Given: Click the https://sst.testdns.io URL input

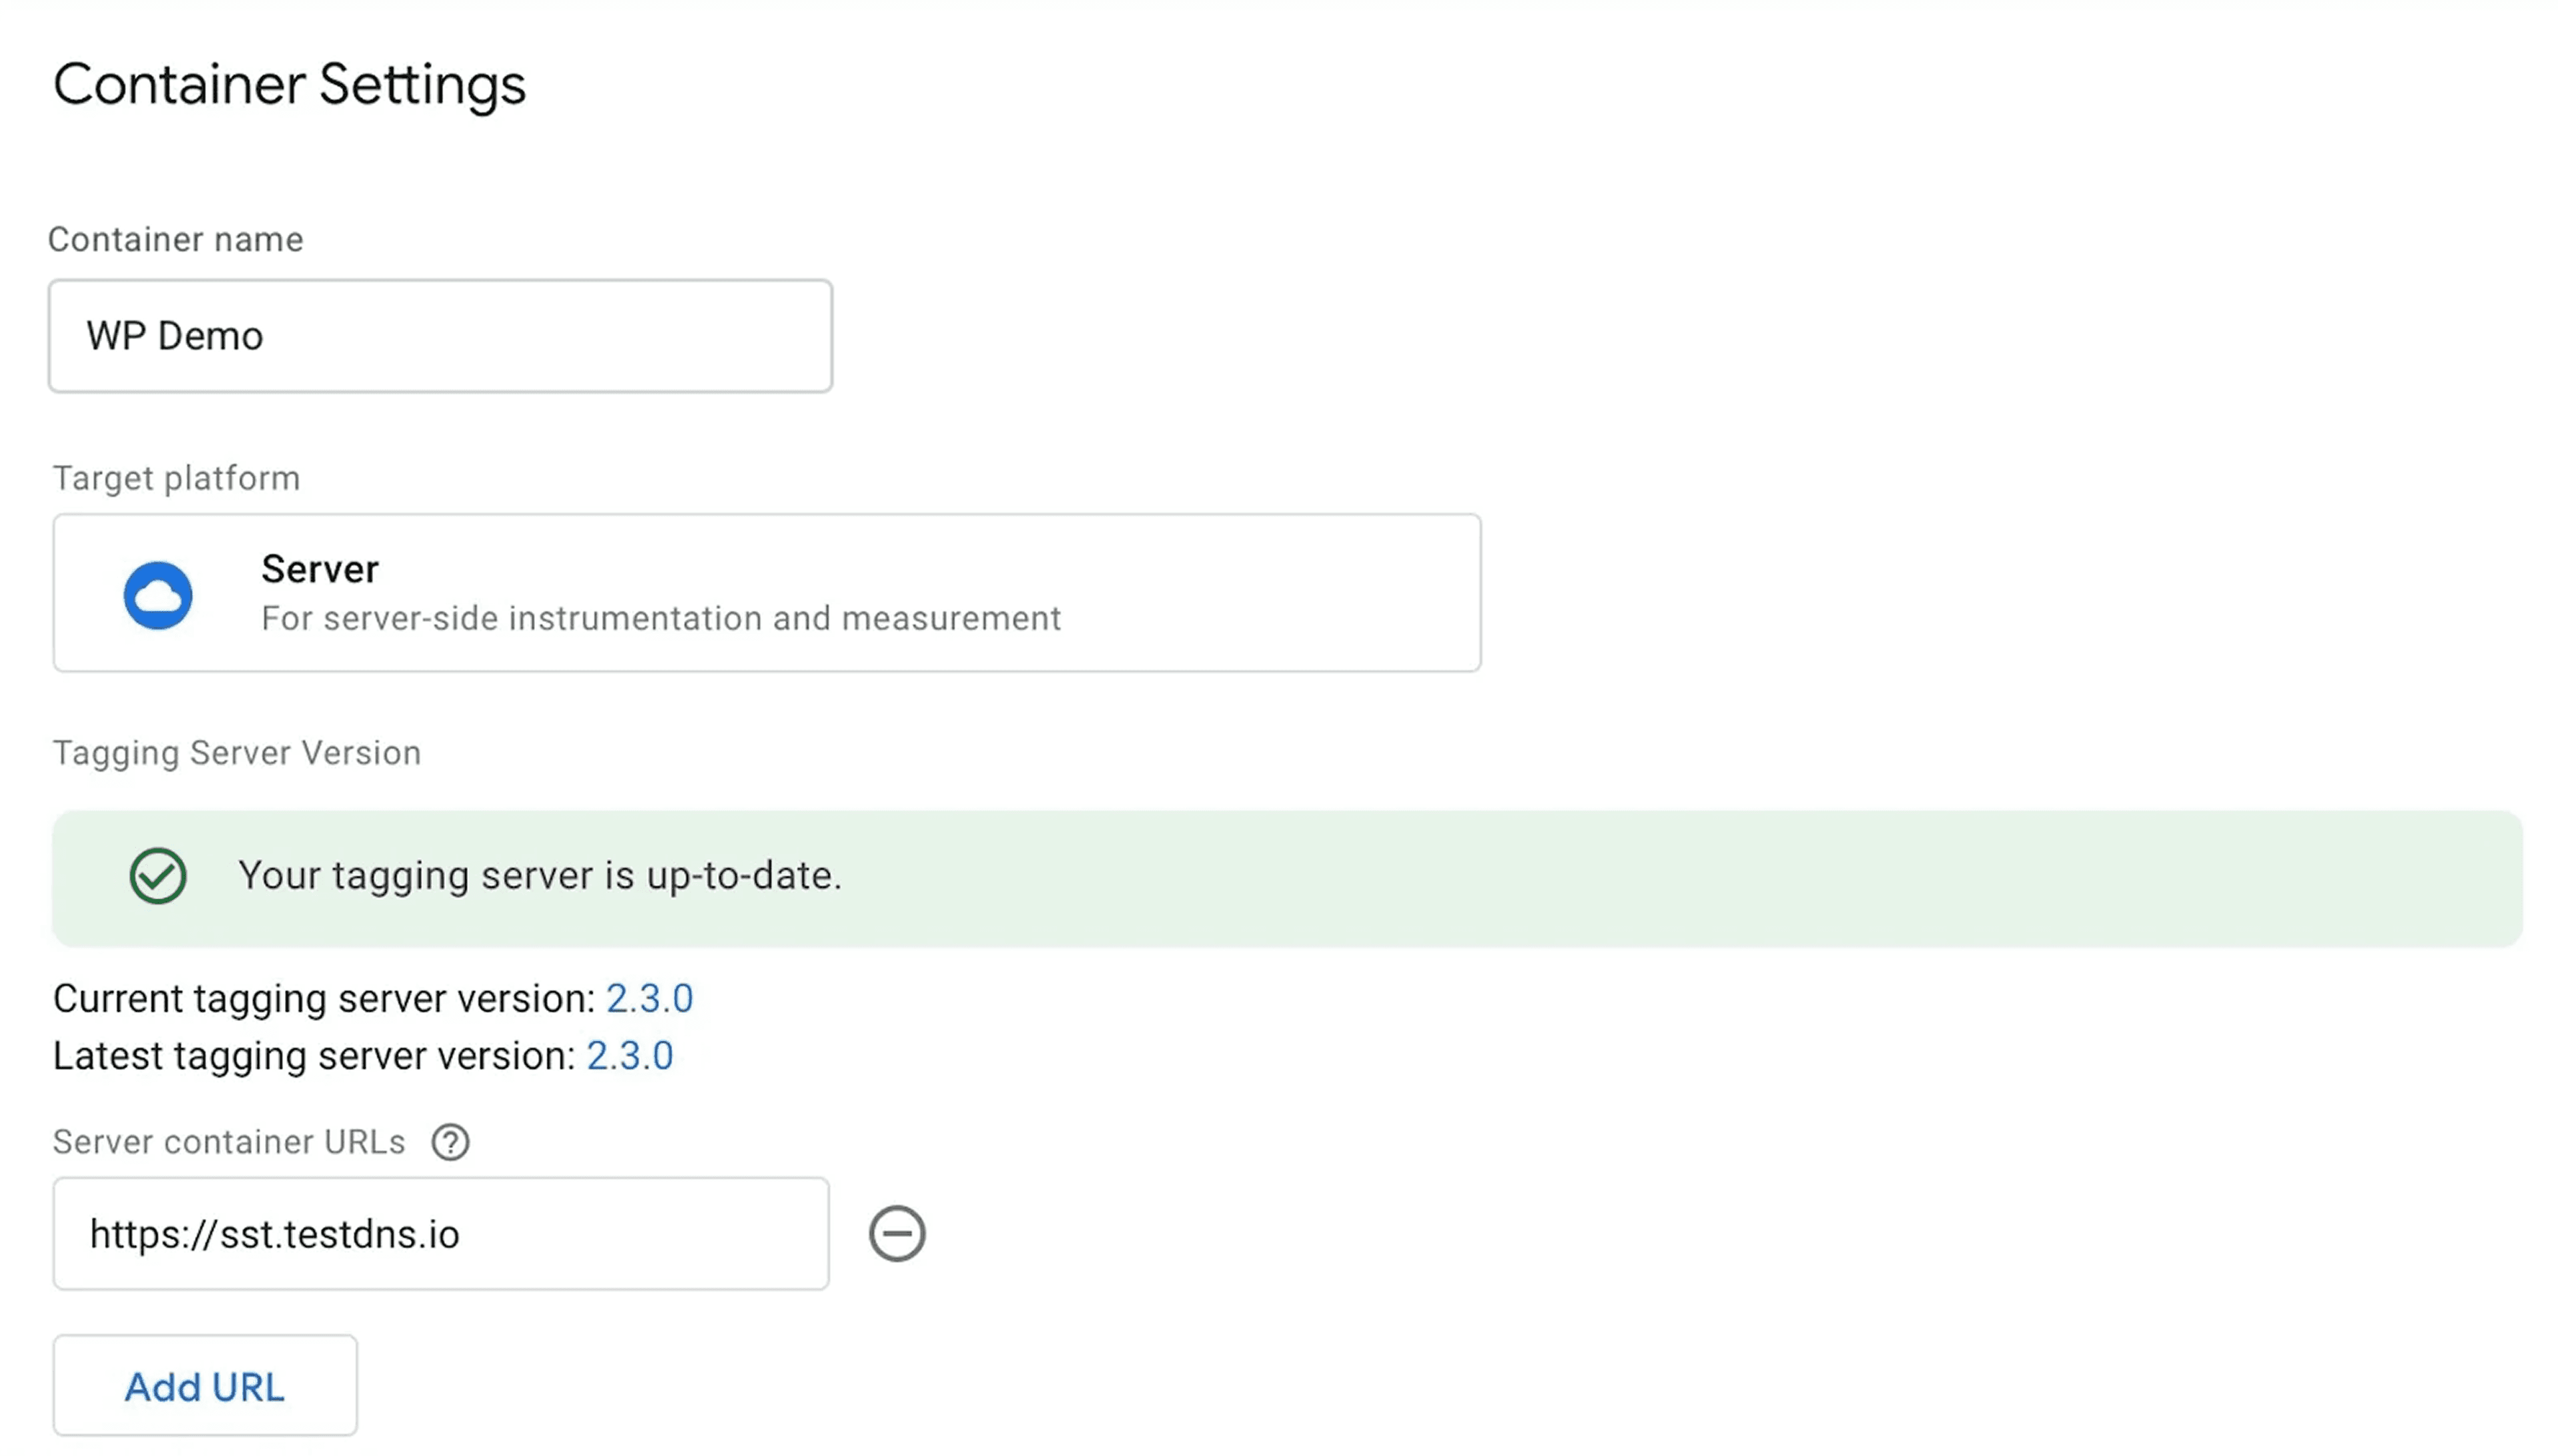Looking at the screenshot, I should 440,1233.
